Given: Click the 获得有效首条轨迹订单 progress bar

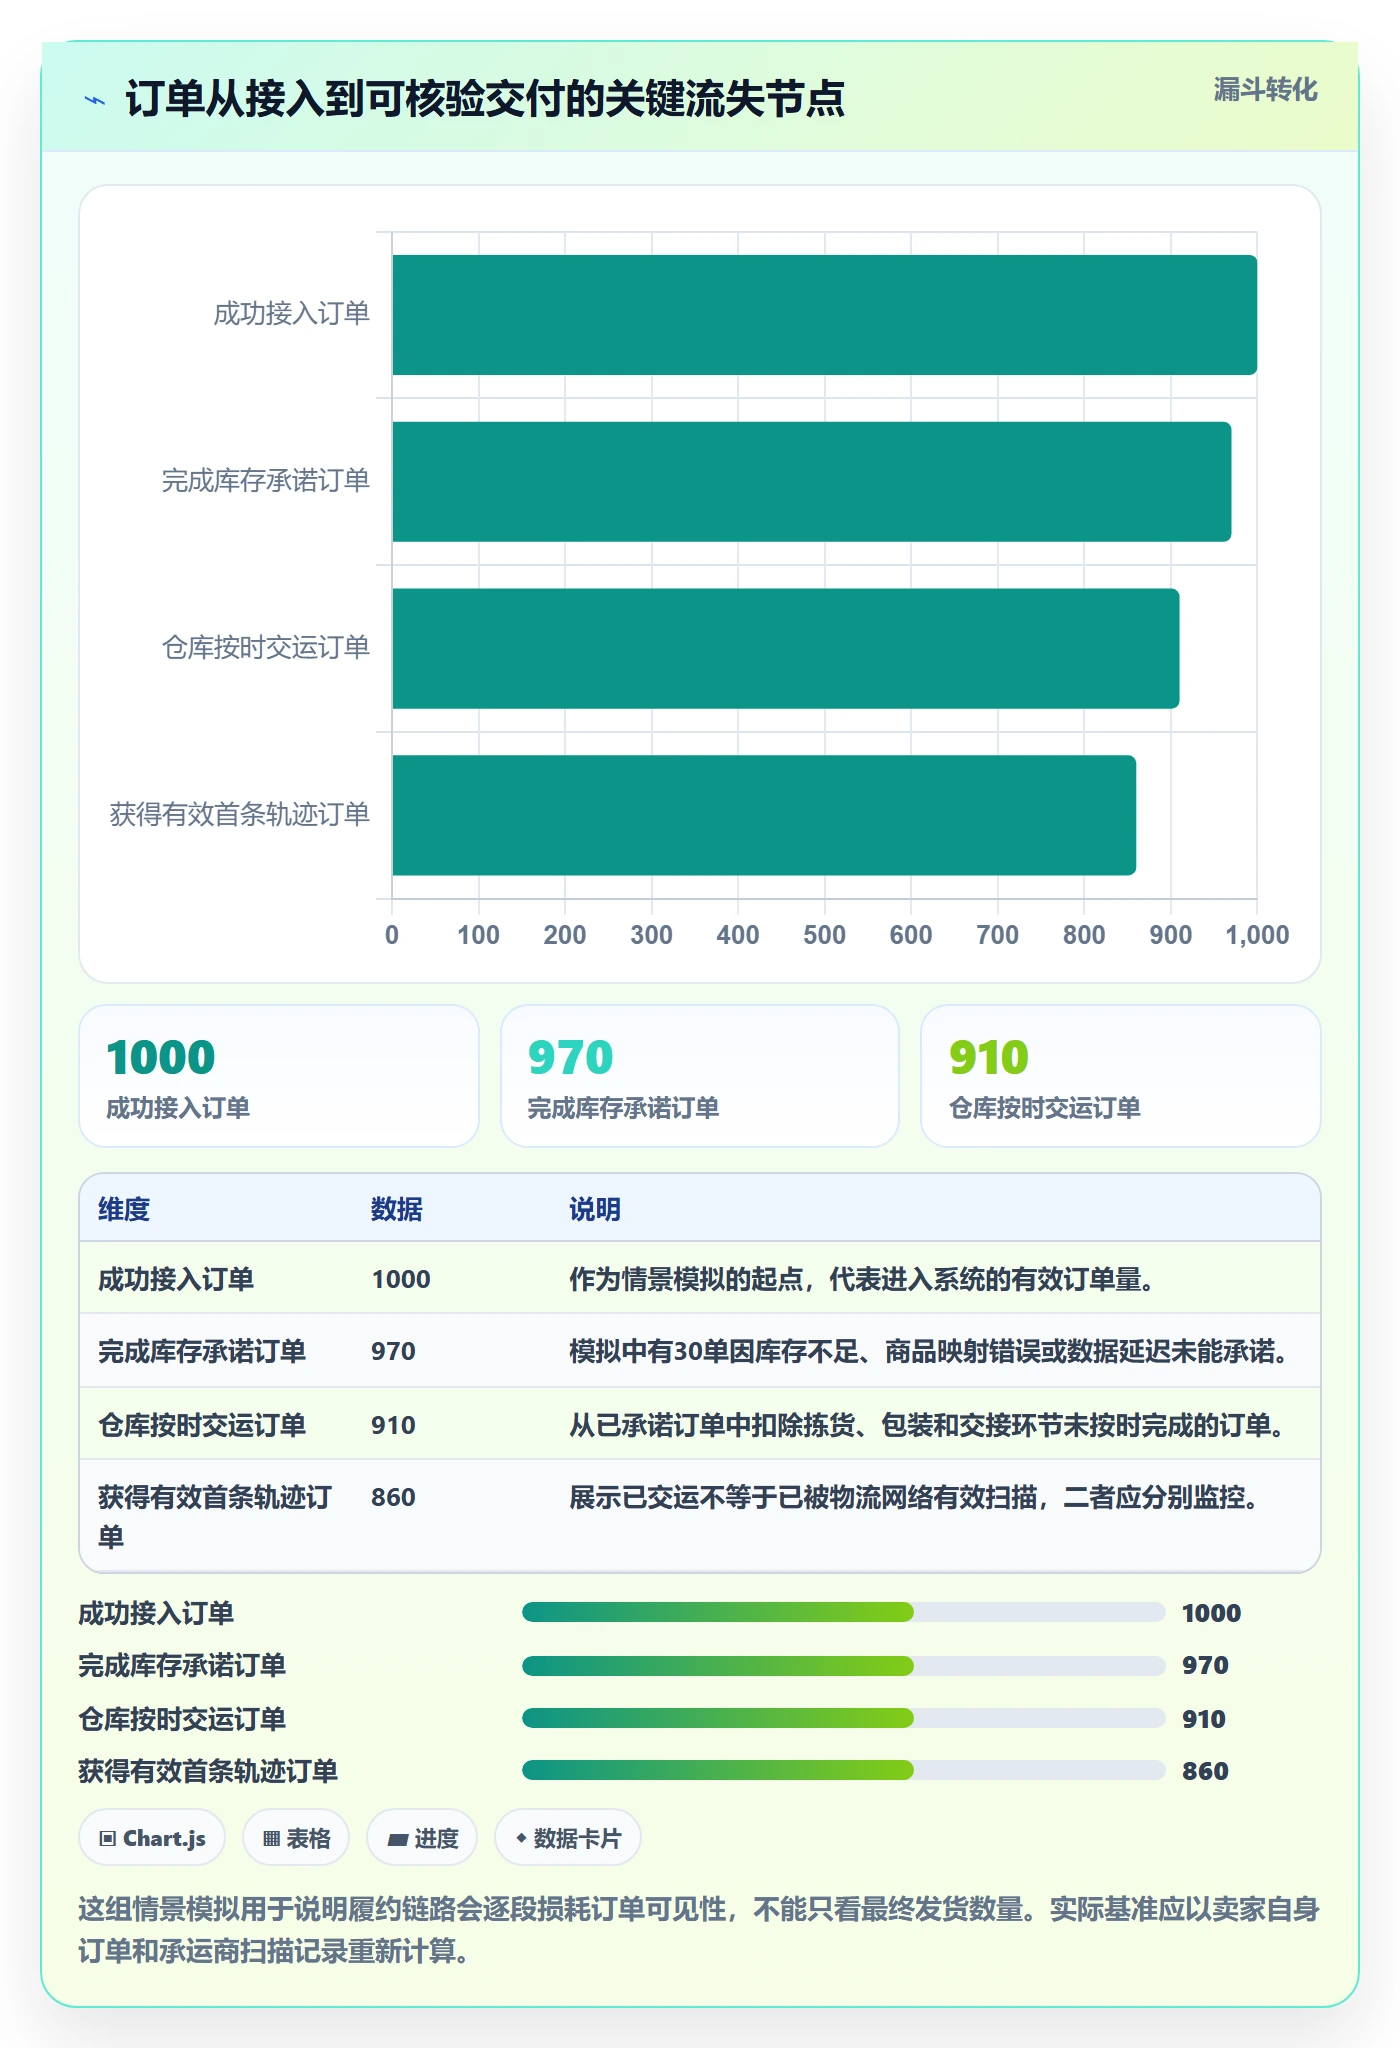Looking at the screenshot, I should (844, 1770).
